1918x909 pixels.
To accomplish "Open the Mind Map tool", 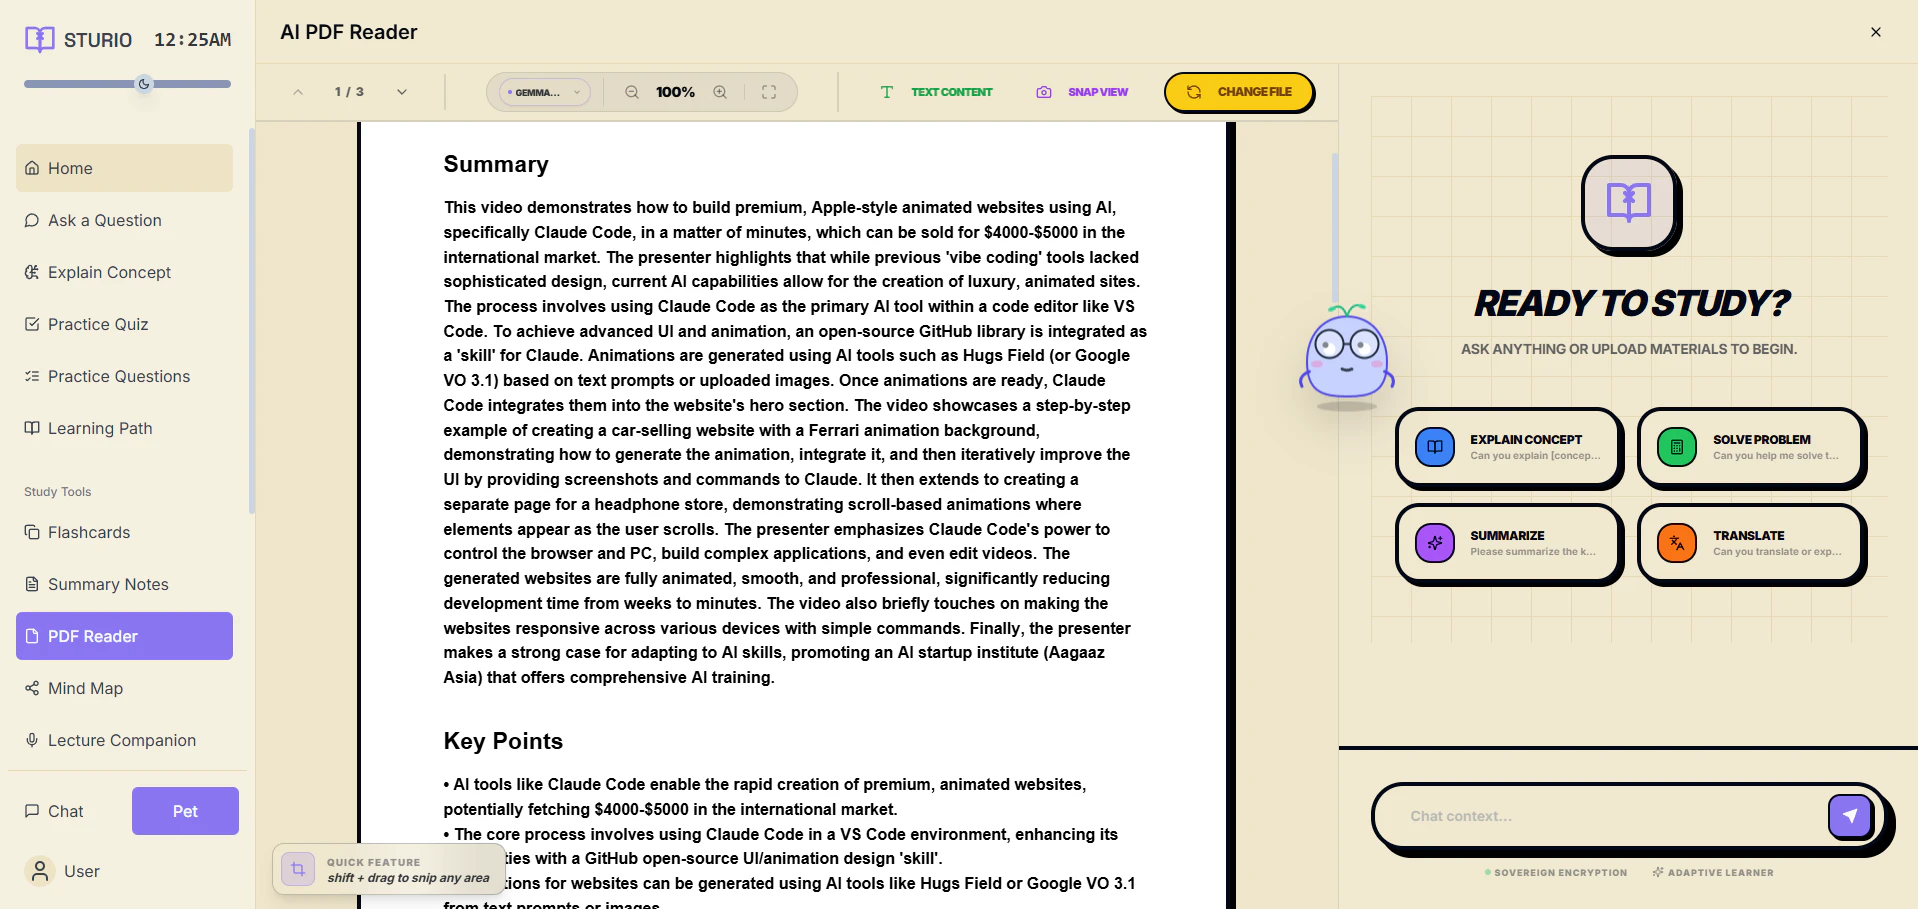I will pos(124,688).
